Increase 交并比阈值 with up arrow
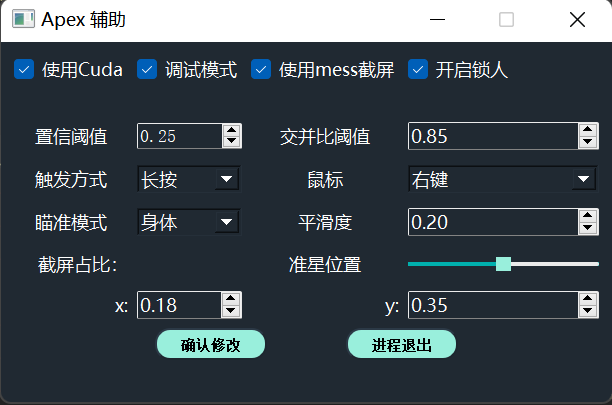Screen dimensions: 612x405 pos(588,130)
